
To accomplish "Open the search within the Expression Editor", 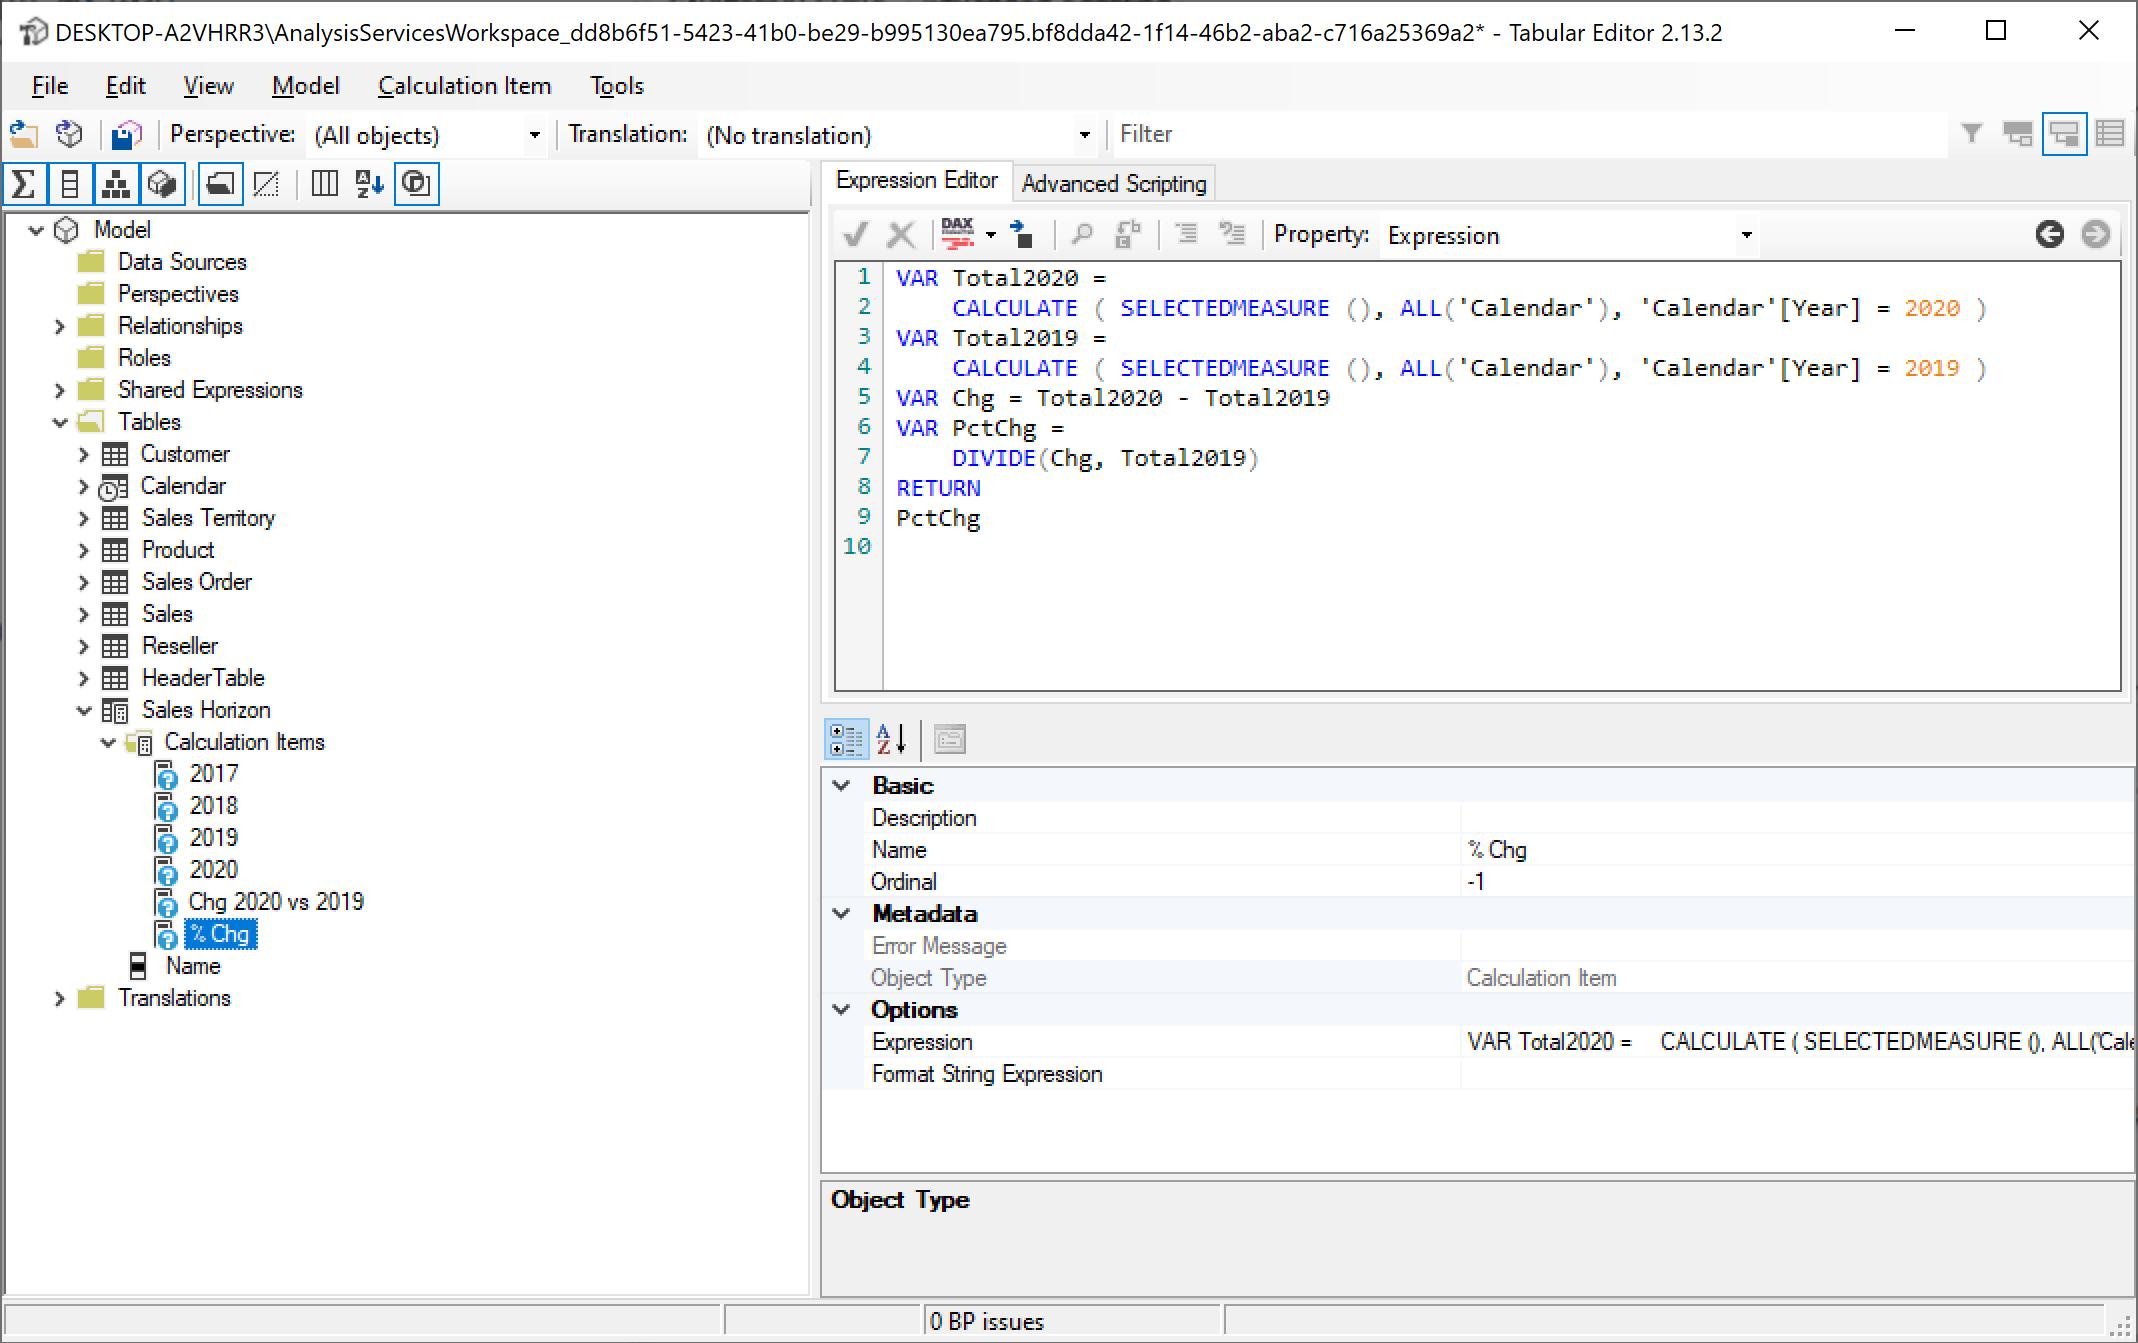I will 1082,234.
